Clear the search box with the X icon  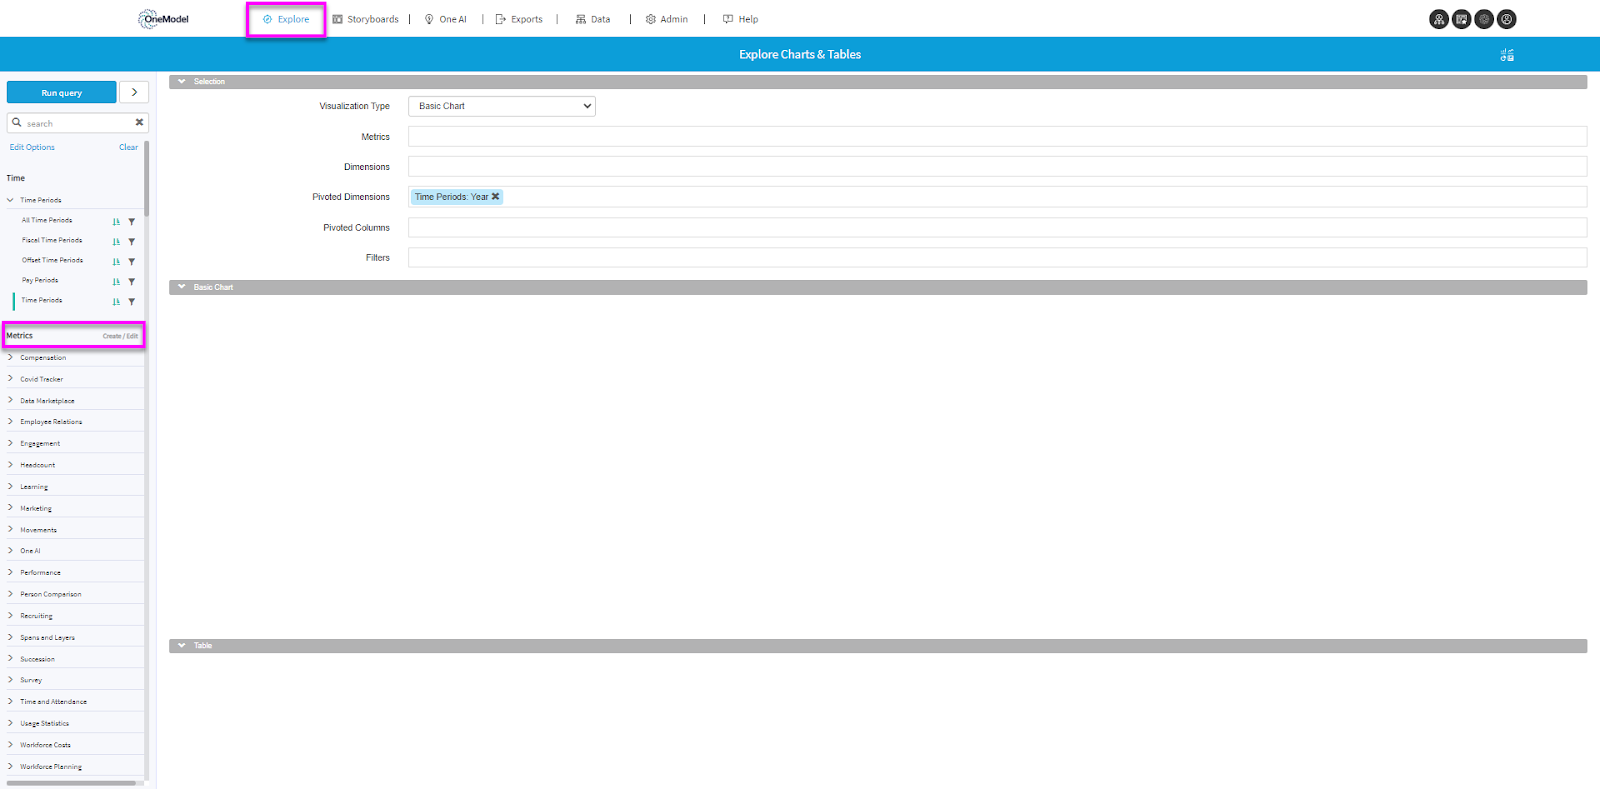pos(139,123)
